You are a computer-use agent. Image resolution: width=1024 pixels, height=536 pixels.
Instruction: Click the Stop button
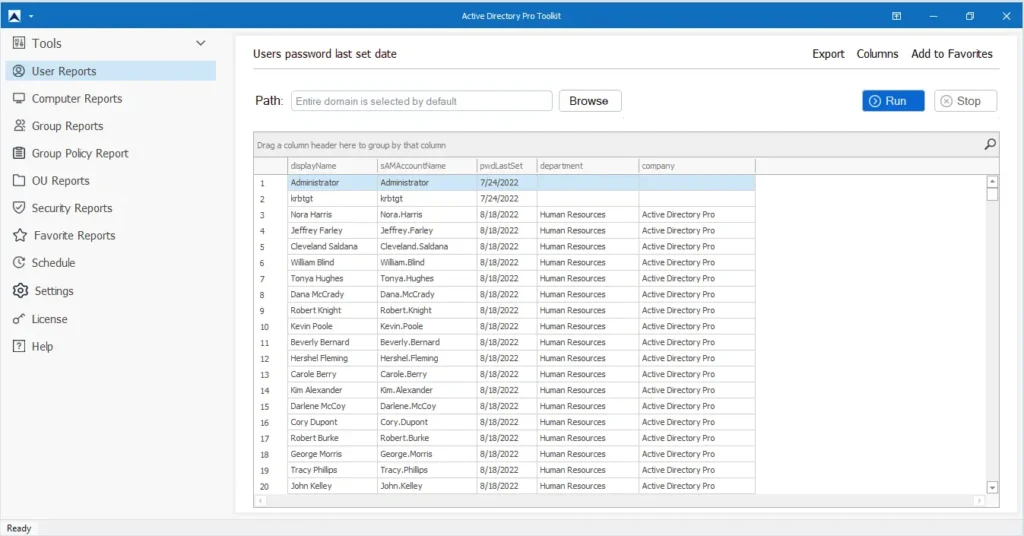coord(965,101)
